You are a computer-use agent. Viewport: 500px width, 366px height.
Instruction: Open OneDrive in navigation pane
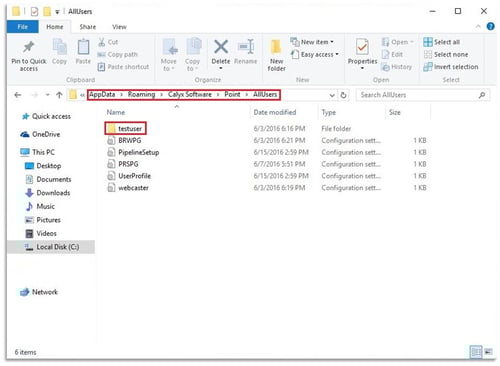(40, 134)
